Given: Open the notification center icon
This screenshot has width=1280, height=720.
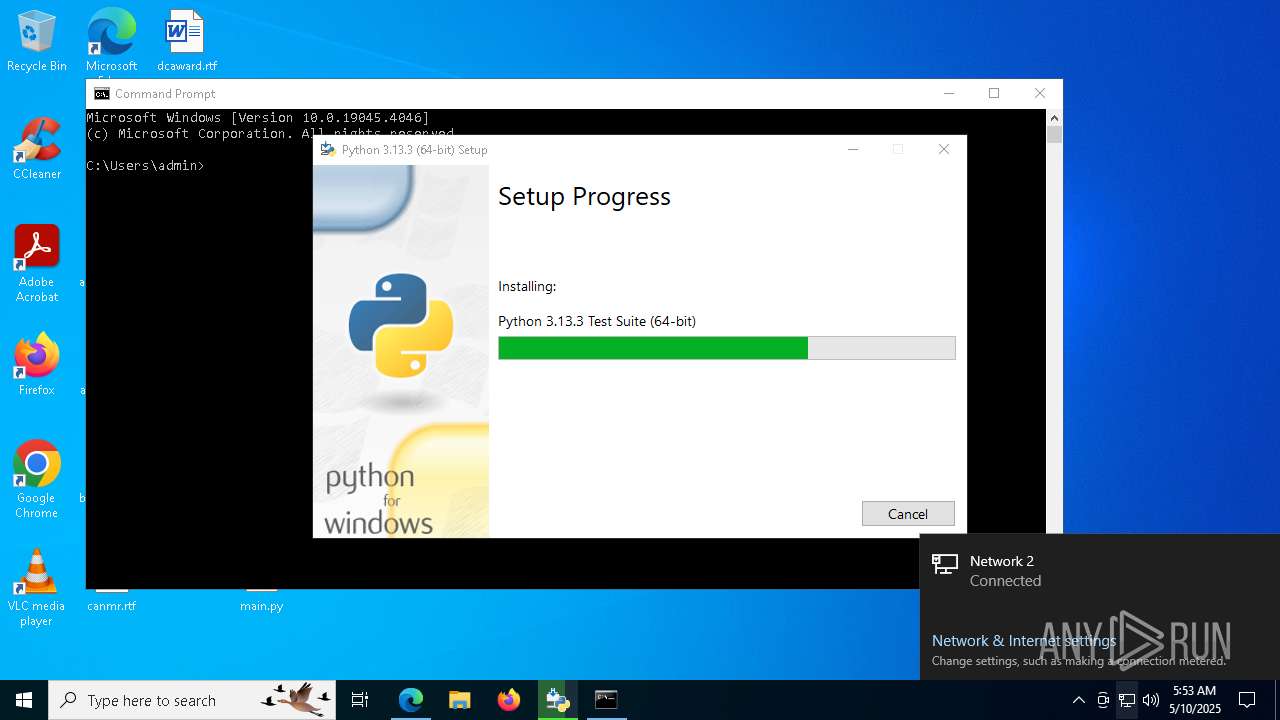Looking at the screenshot, I should (1247, 700).
